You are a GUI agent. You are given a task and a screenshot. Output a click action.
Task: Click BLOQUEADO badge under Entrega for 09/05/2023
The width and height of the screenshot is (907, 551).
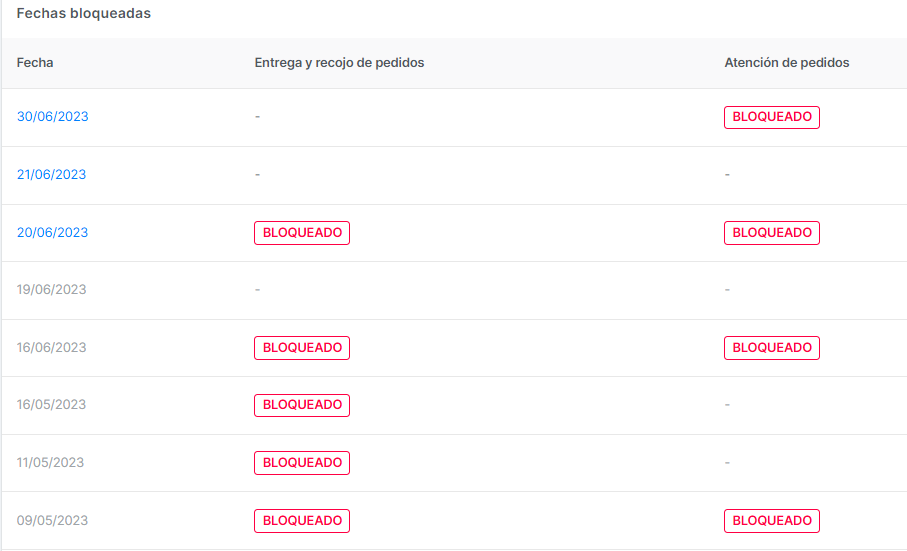tap(302, 521)
